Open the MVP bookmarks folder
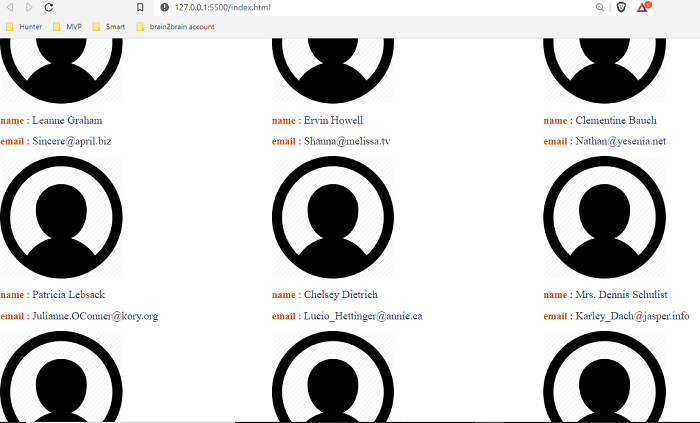Screen dimensions: 700x423 click(x=67, y=27)
